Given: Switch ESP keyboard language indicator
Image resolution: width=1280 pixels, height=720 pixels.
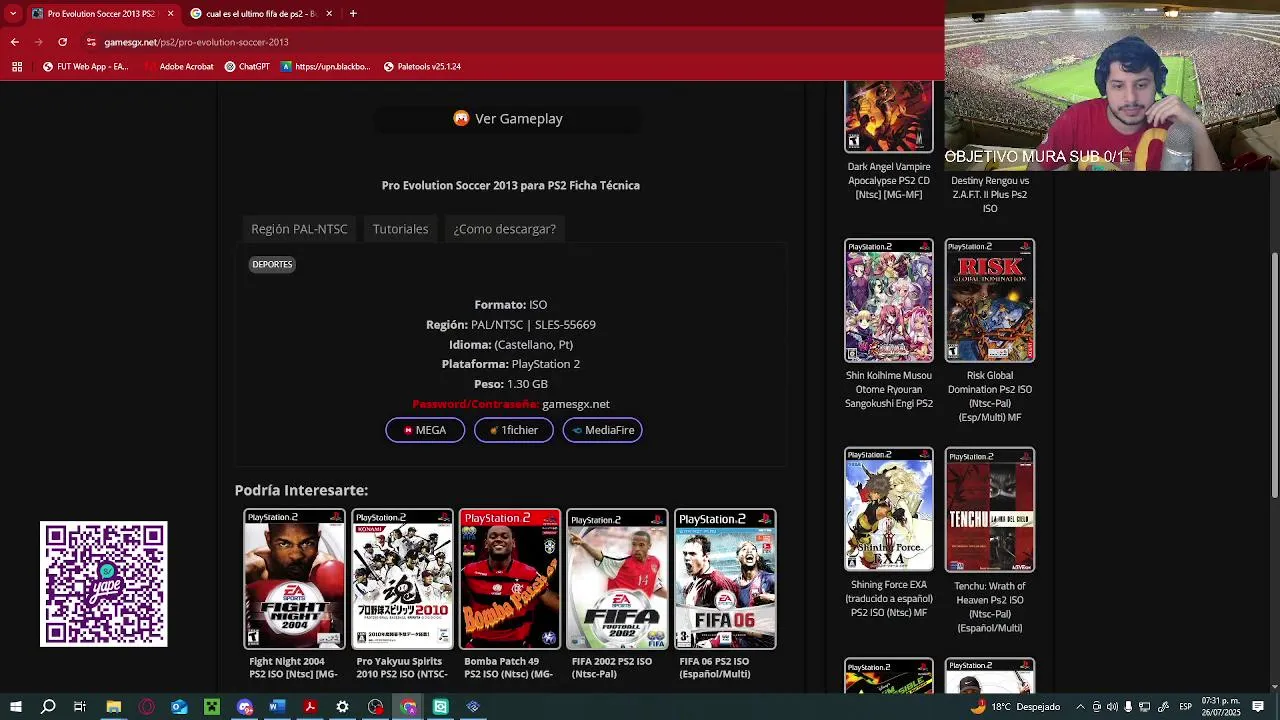Looking at the screenshot, I should tap(1185, 707).
